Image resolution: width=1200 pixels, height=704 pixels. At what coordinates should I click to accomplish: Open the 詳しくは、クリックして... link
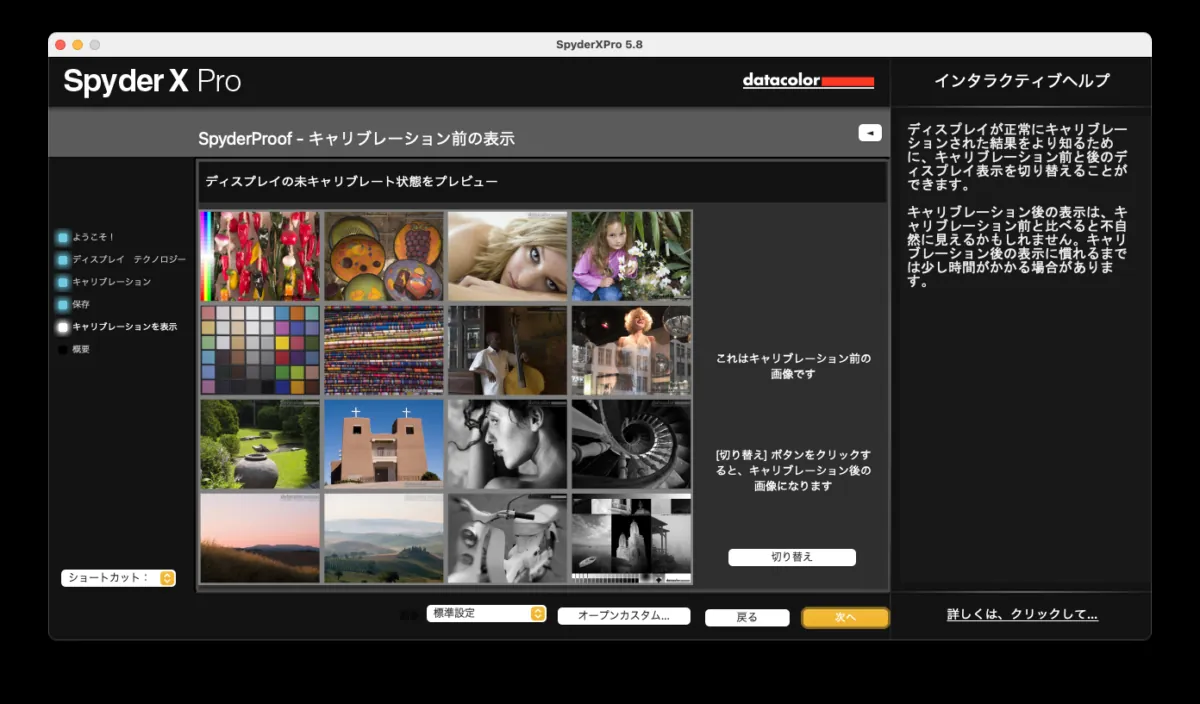click(x=1021, y=614)
